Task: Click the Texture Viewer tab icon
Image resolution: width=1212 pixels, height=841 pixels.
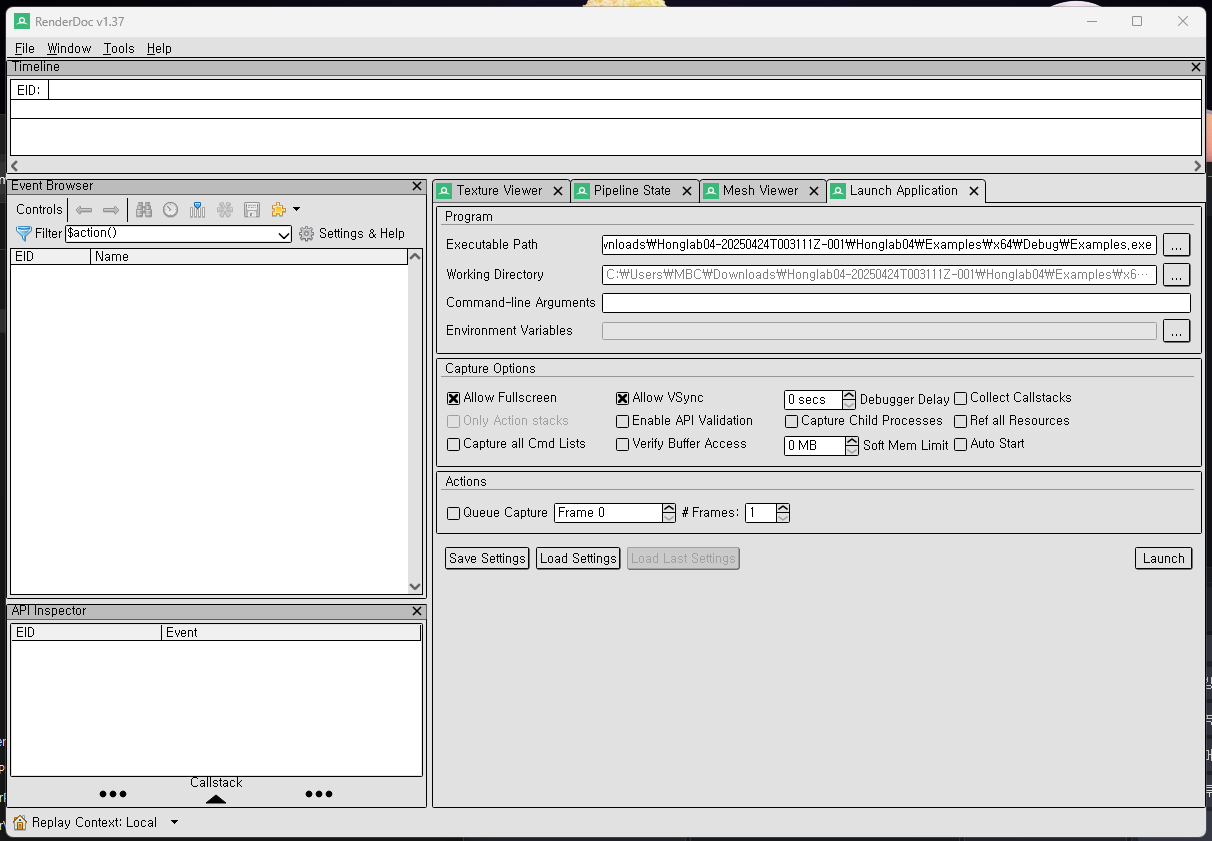Action: pos(444,190)
